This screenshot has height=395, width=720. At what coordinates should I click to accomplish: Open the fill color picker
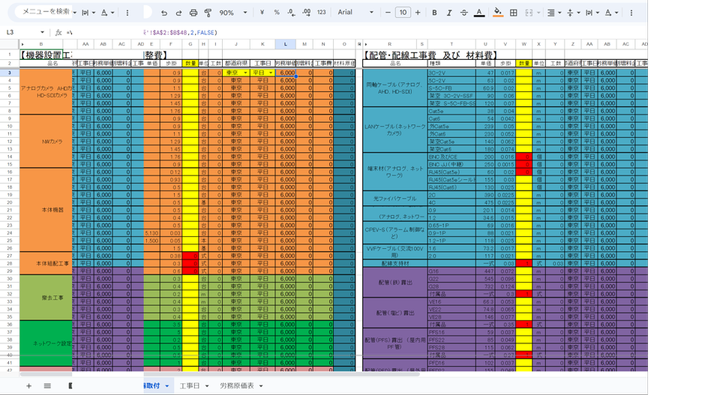click(498, 13)
